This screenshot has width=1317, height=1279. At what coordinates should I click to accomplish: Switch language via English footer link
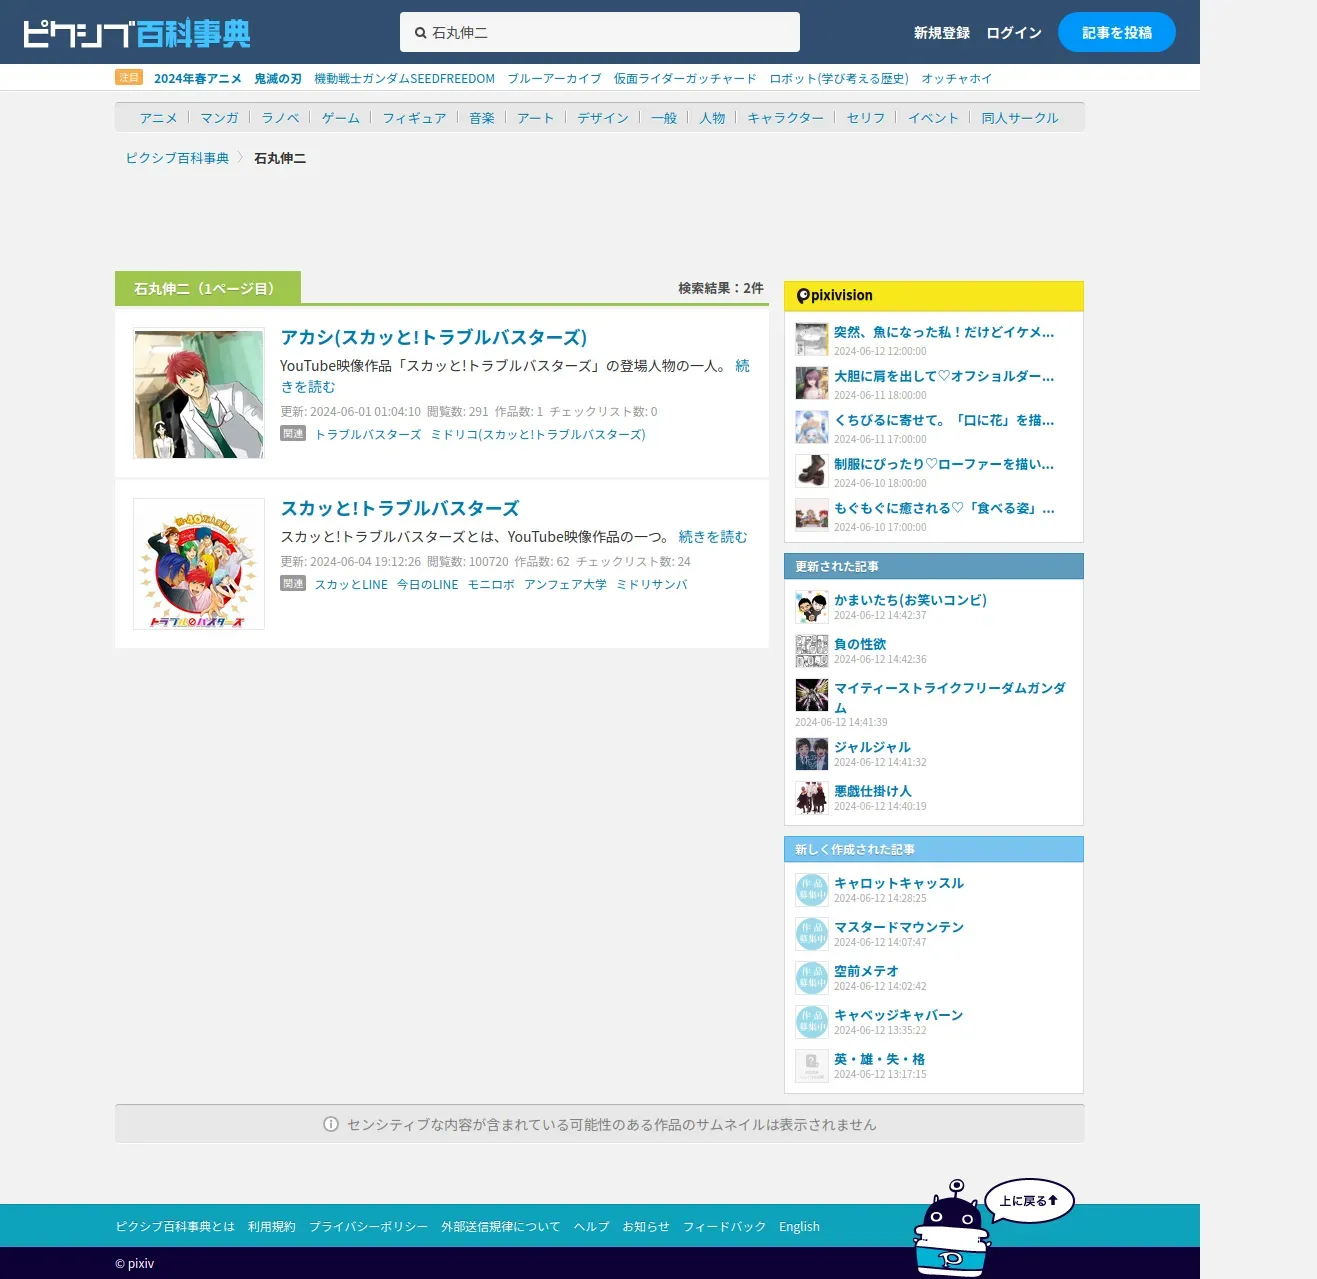click(x=799, y=1226)
